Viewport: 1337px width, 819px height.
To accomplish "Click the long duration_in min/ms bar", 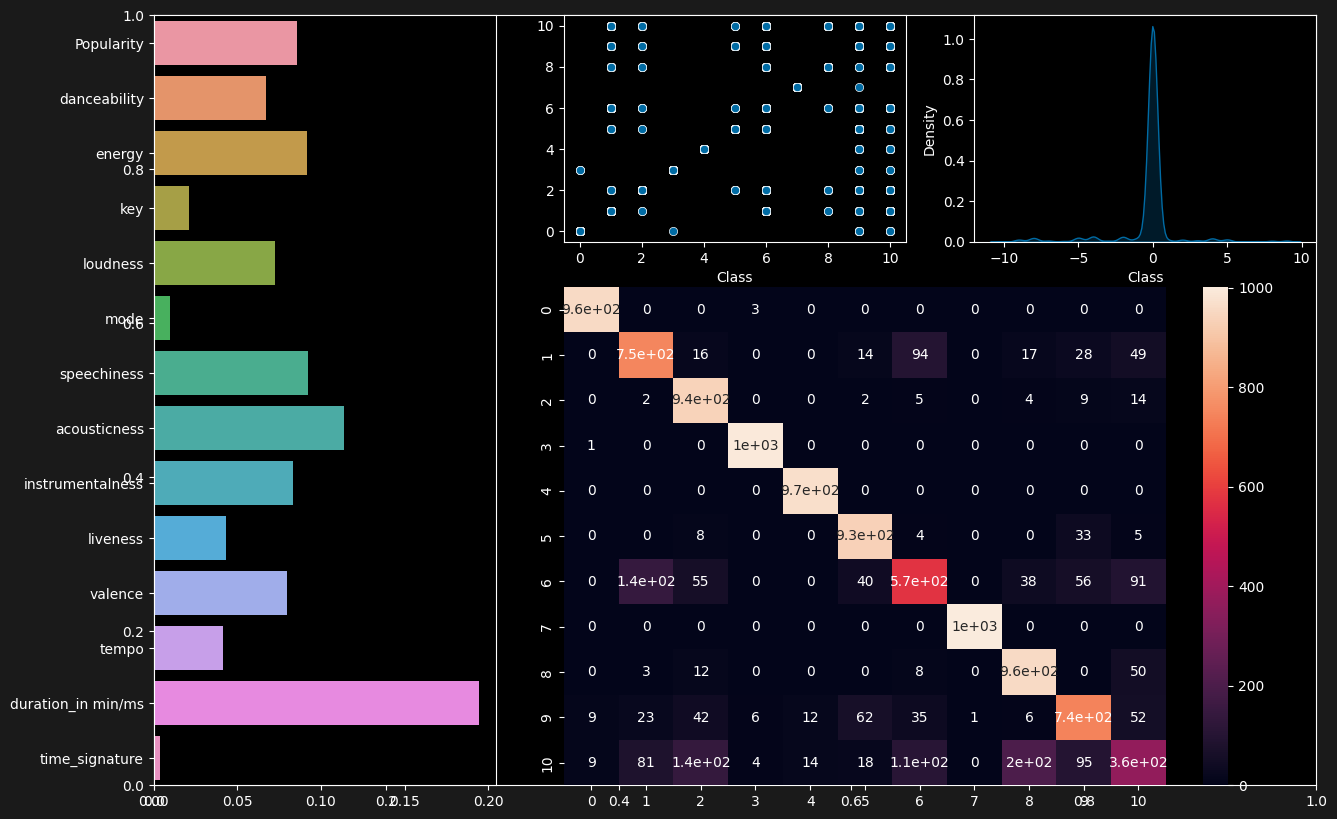I will 316,703.
